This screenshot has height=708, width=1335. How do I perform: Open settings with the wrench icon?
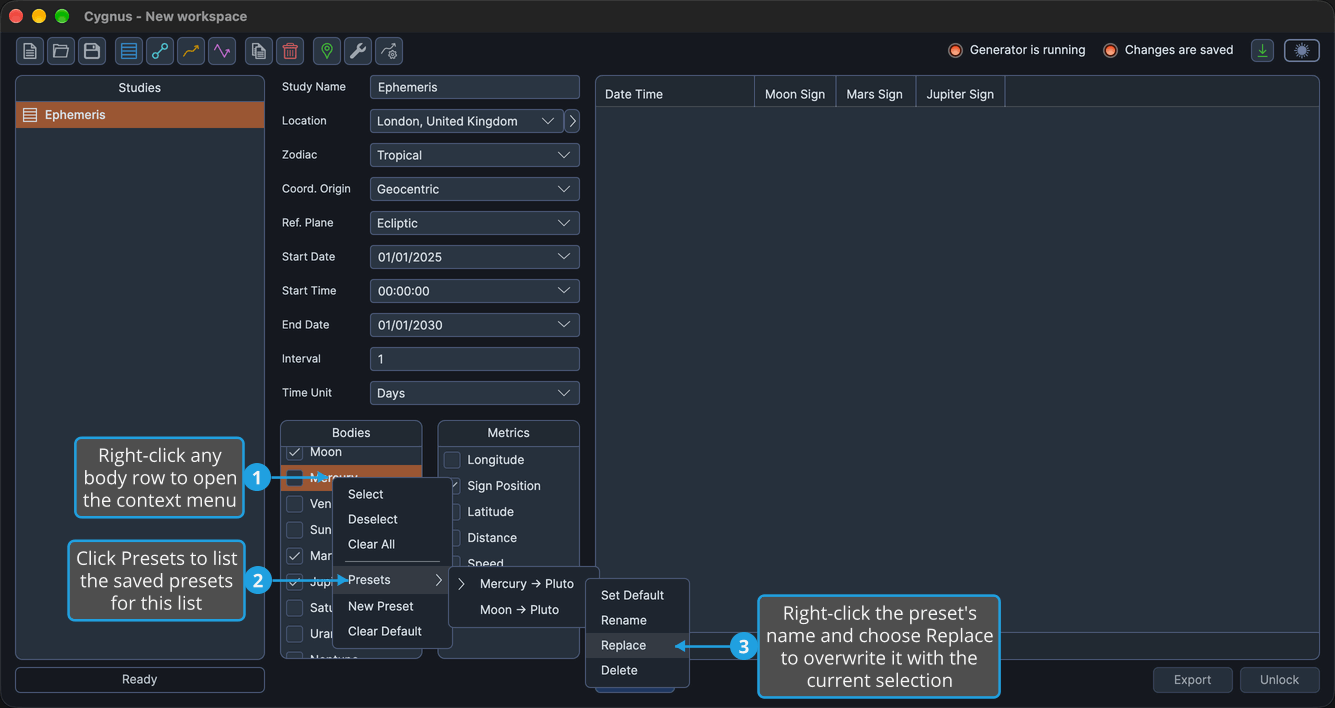pos(358,51)
